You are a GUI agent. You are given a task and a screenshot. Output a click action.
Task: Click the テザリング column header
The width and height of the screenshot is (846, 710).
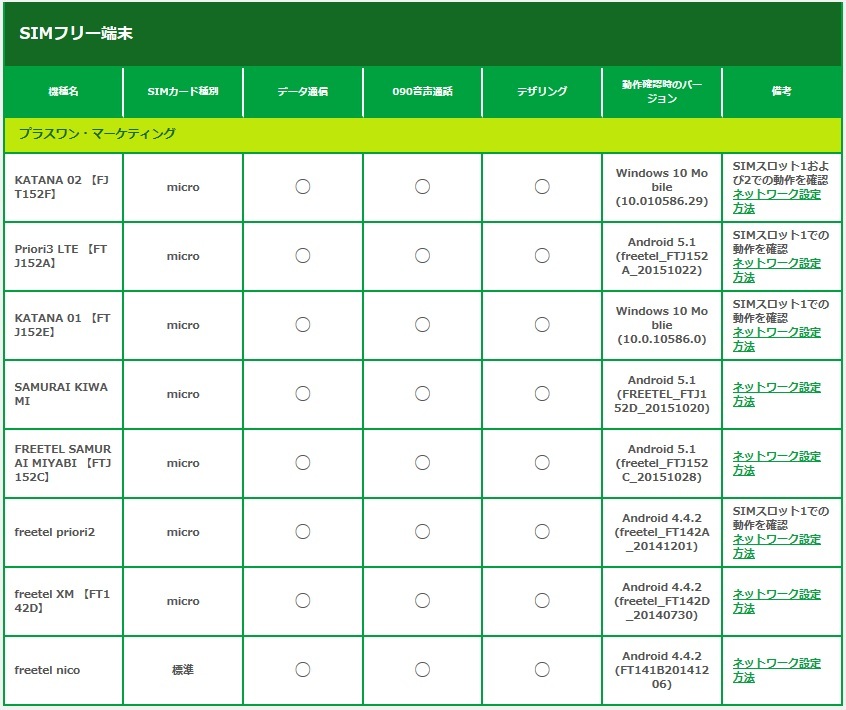point(542,91)
